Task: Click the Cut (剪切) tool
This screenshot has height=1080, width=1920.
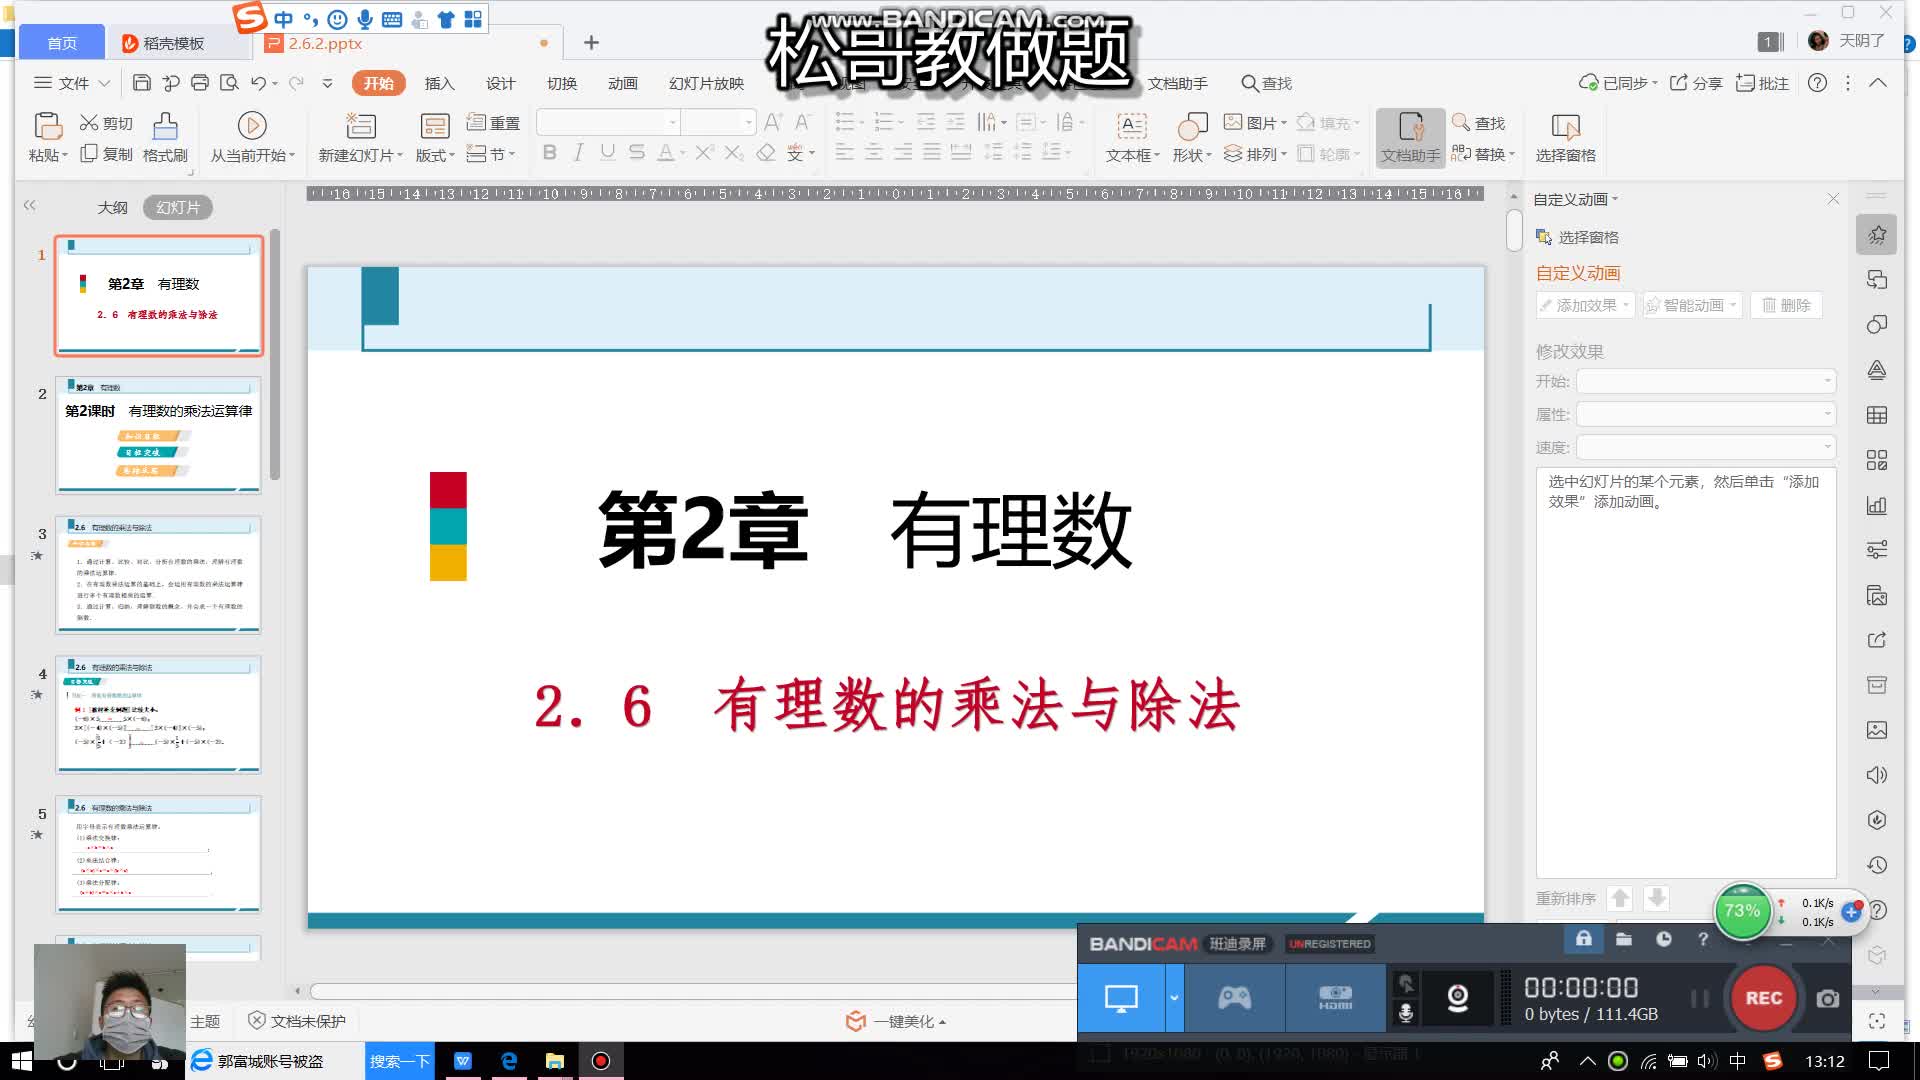Action: click(x=106, y=123)
